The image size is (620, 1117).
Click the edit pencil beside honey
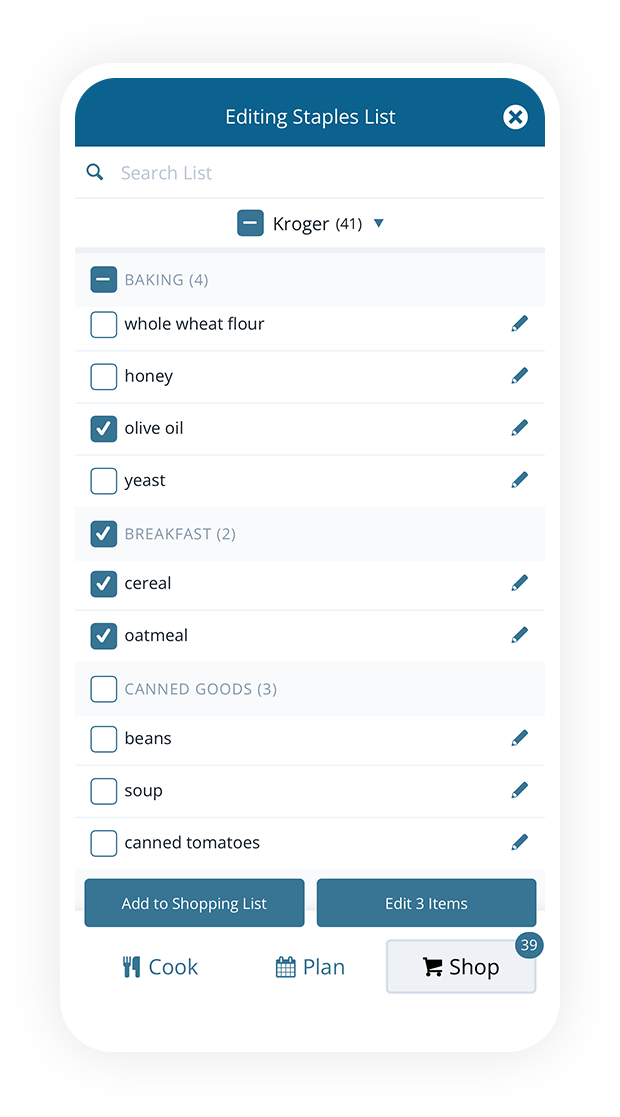click(520, 375)
